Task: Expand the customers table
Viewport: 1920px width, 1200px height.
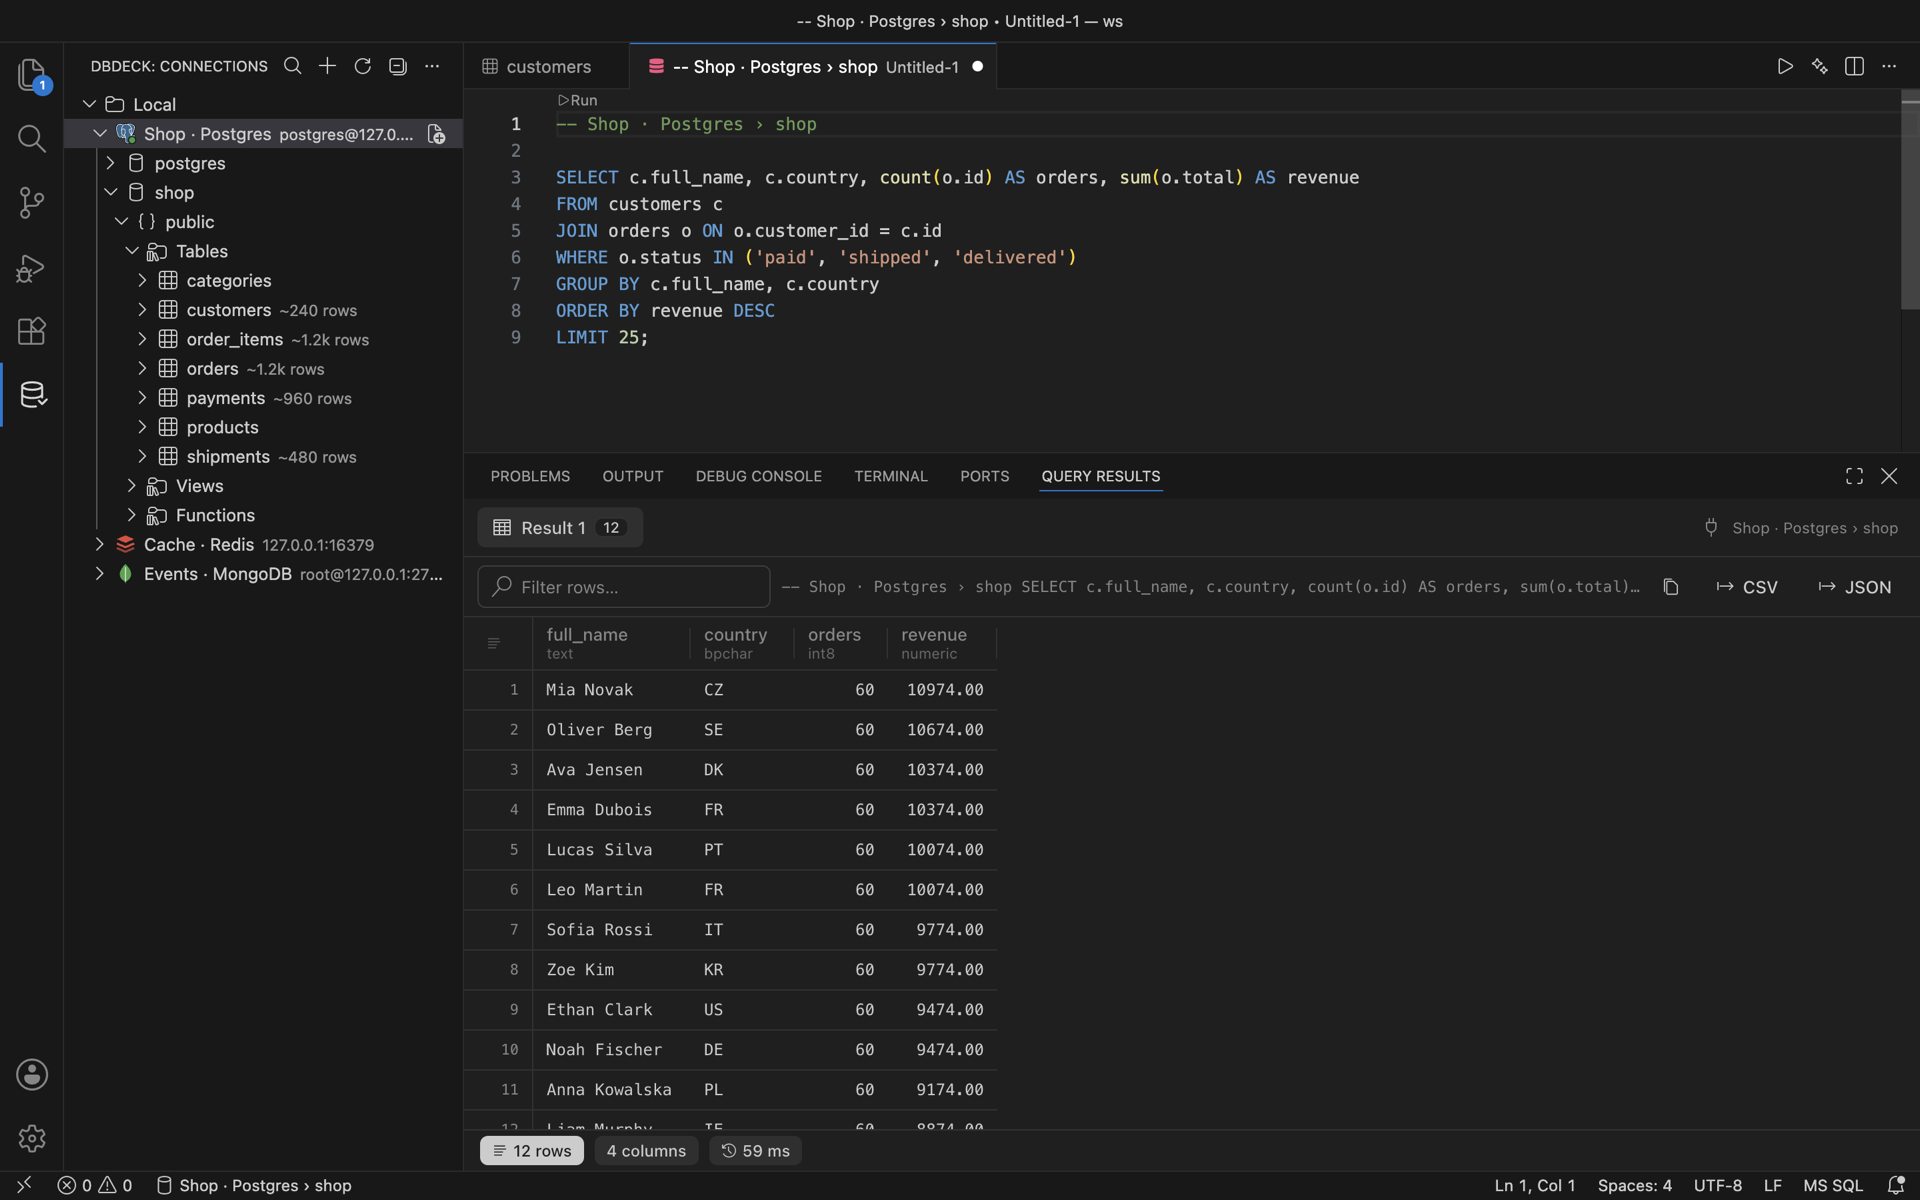Action: pyautogui.click(x=142, y=310)
